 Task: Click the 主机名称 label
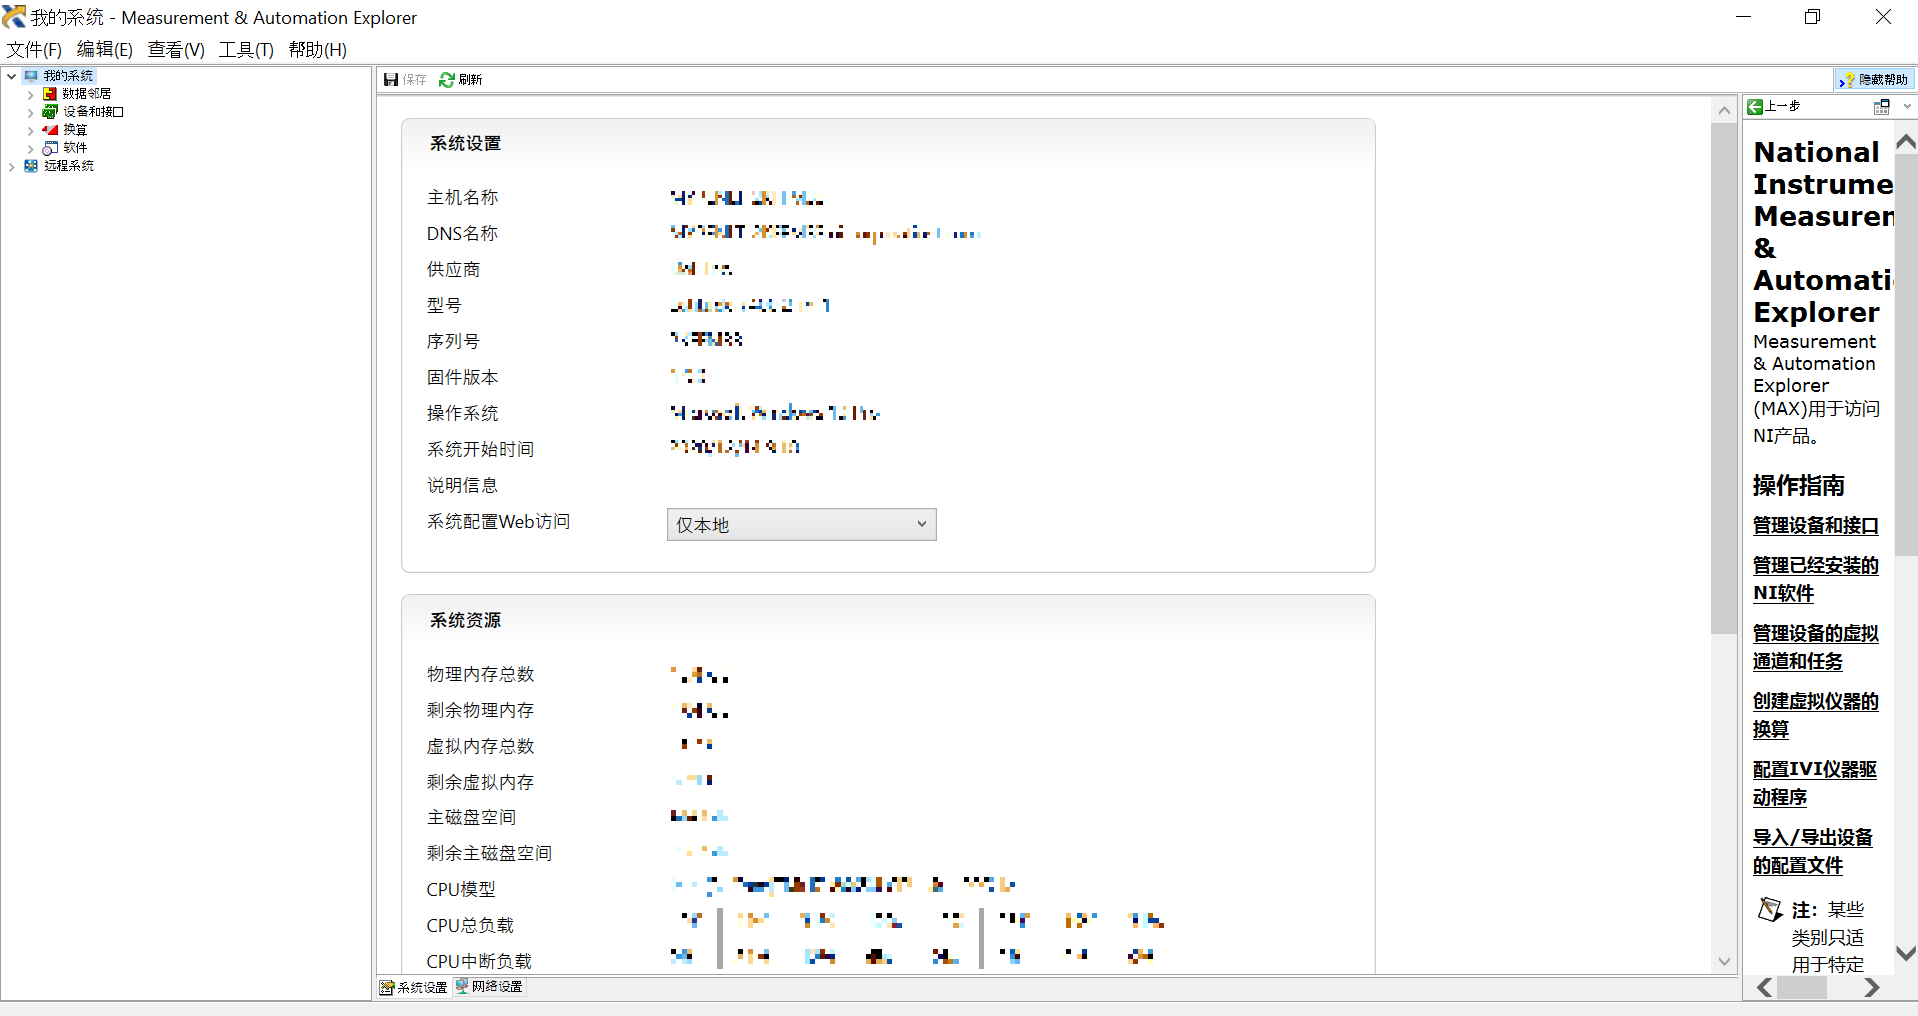coord(462,198)
